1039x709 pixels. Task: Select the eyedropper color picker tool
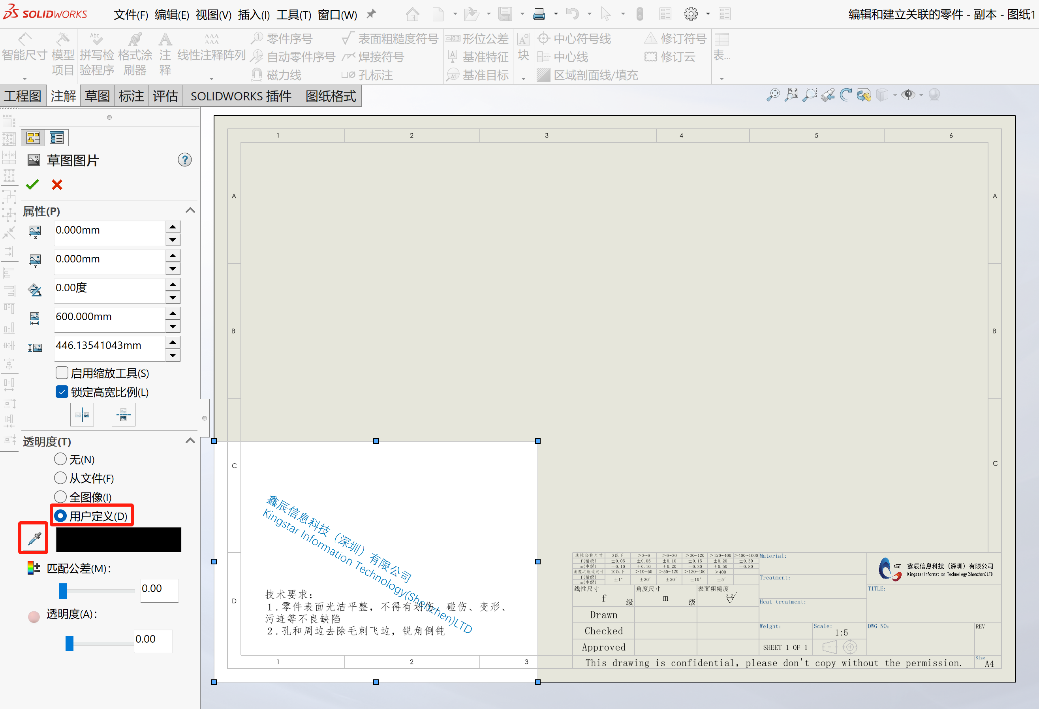(x=33, y=538)
